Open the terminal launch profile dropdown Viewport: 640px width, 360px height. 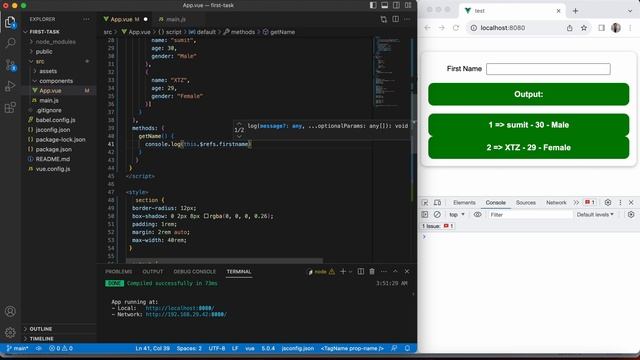(350, 271)
